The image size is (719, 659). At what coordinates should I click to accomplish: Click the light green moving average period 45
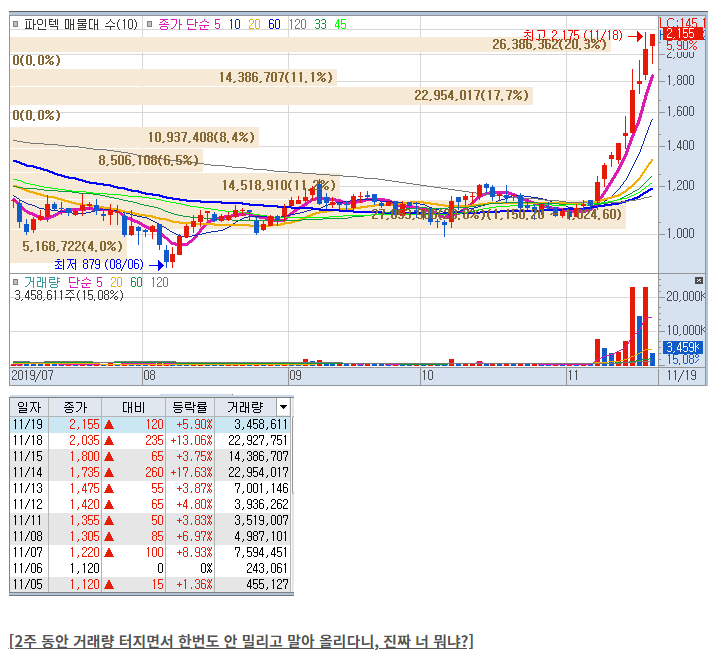click(340, 24)
